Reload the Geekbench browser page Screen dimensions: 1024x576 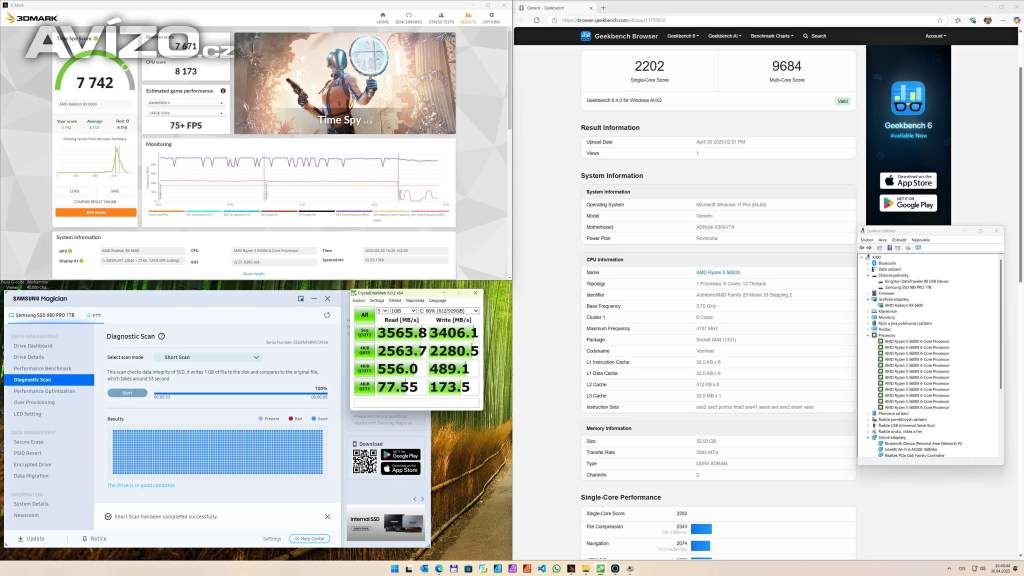tap(537, 20)
